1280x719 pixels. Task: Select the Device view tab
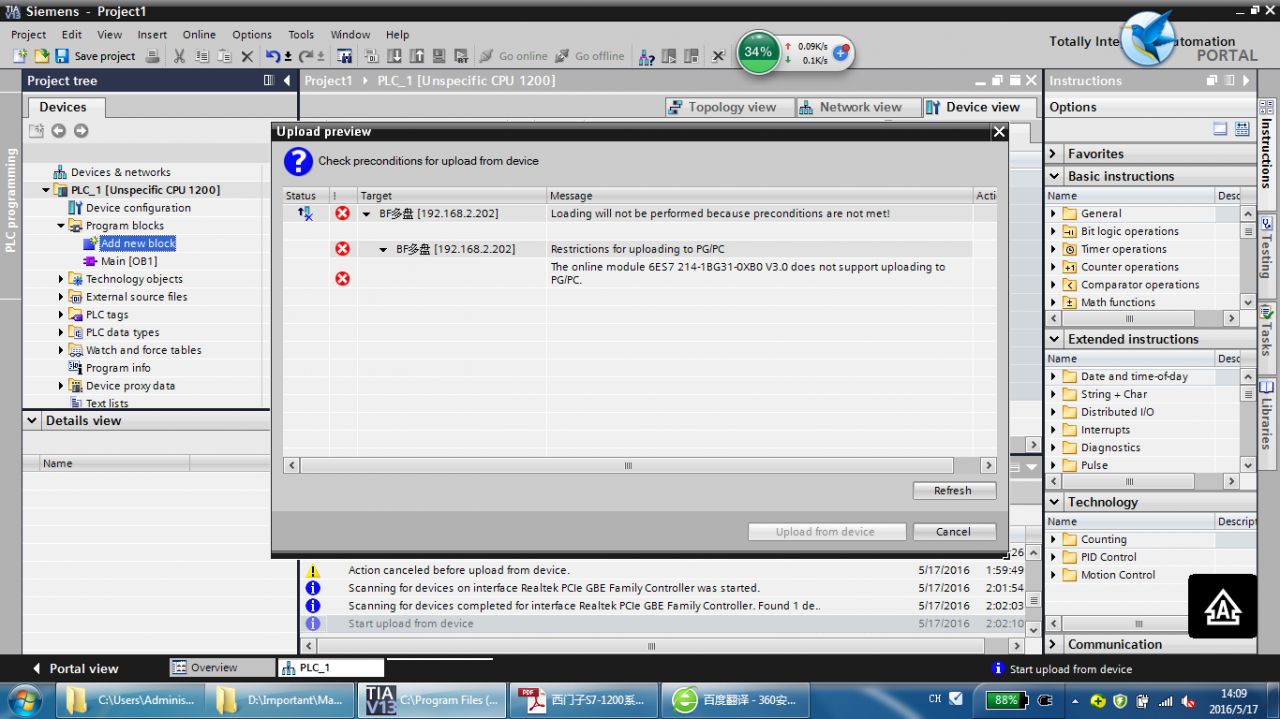click(982, 107)
